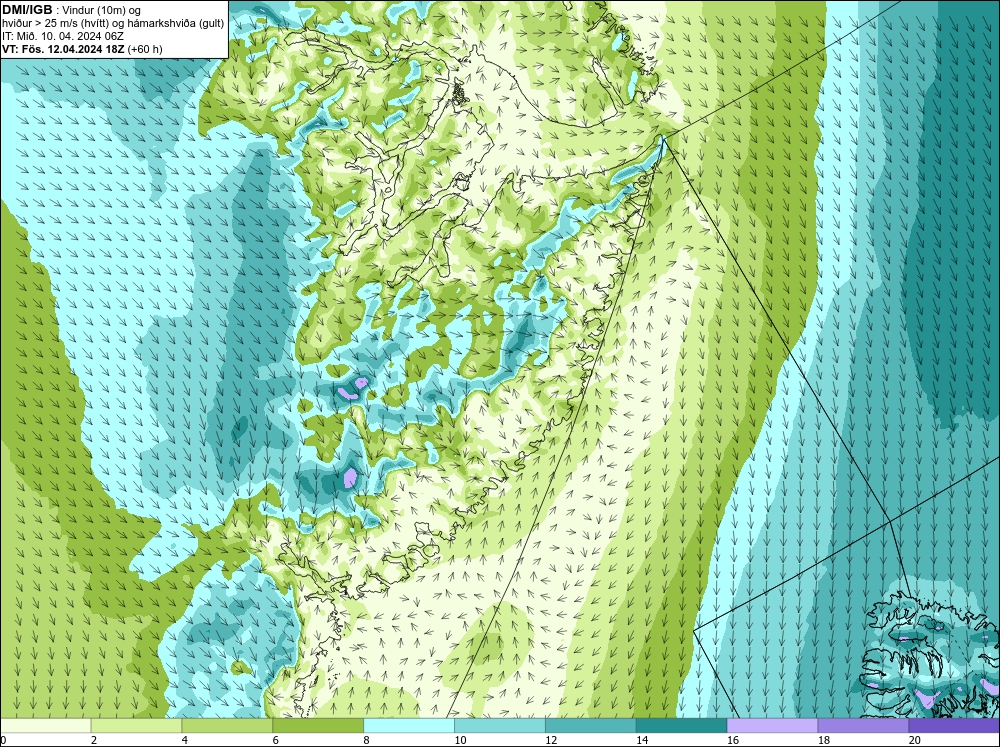
Task: Click the legend scale label '14'
Action: pos(642,740)
